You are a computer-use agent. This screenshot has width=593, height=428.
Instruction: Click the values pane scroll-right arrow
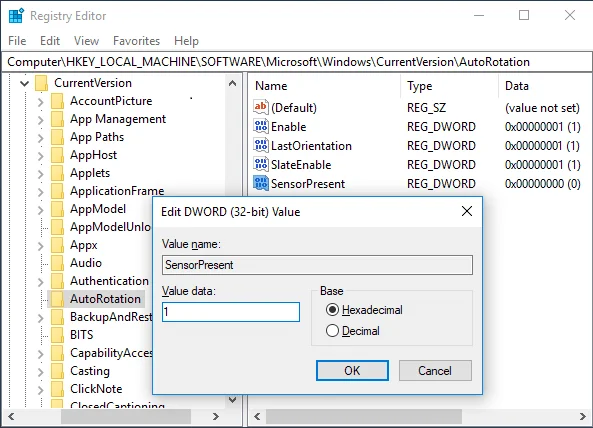(582, 416)
